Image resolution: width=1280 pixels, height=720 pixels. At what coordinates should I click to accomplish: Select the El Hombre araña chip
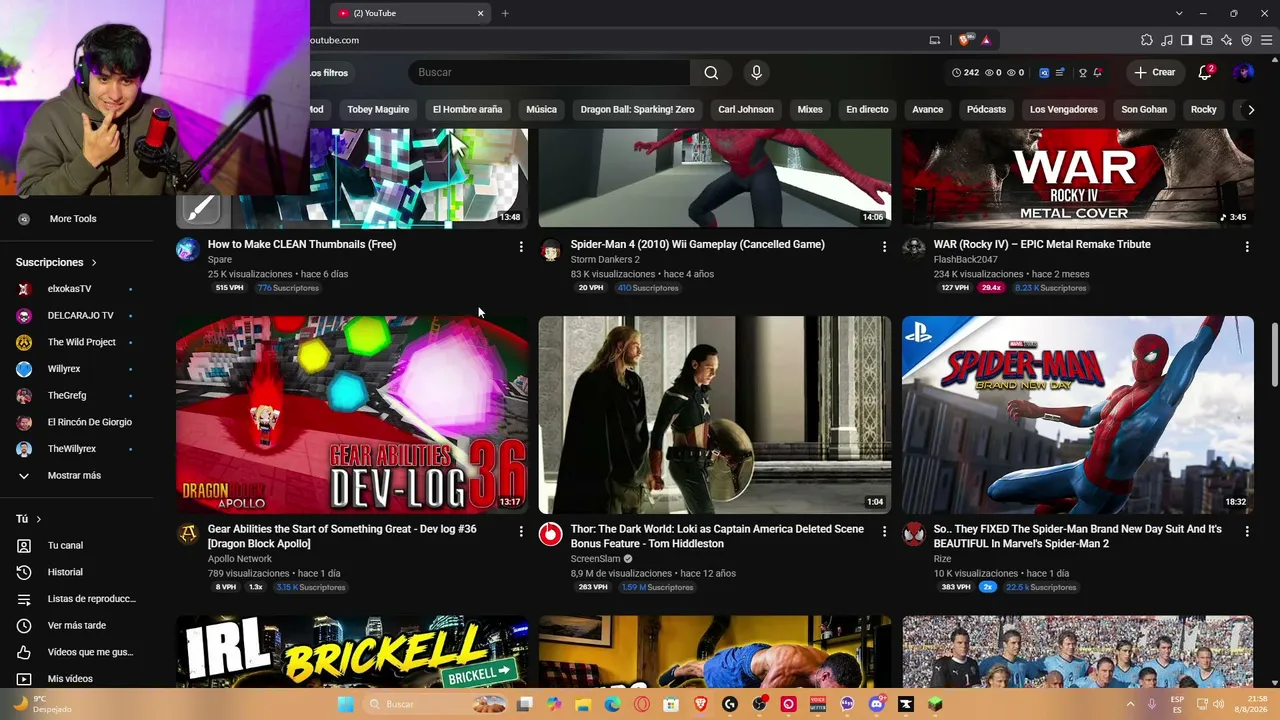(467, 109)
